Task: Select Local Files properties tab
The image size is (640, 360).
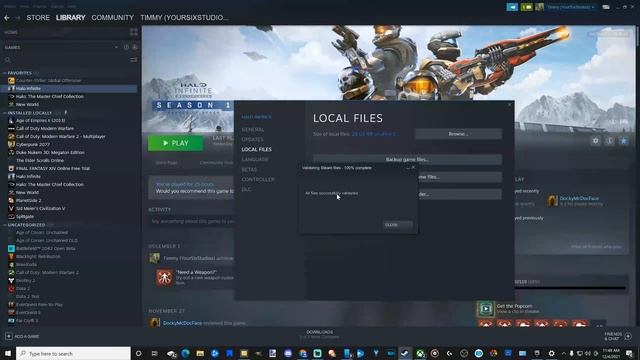Action: tap(256, 149)
